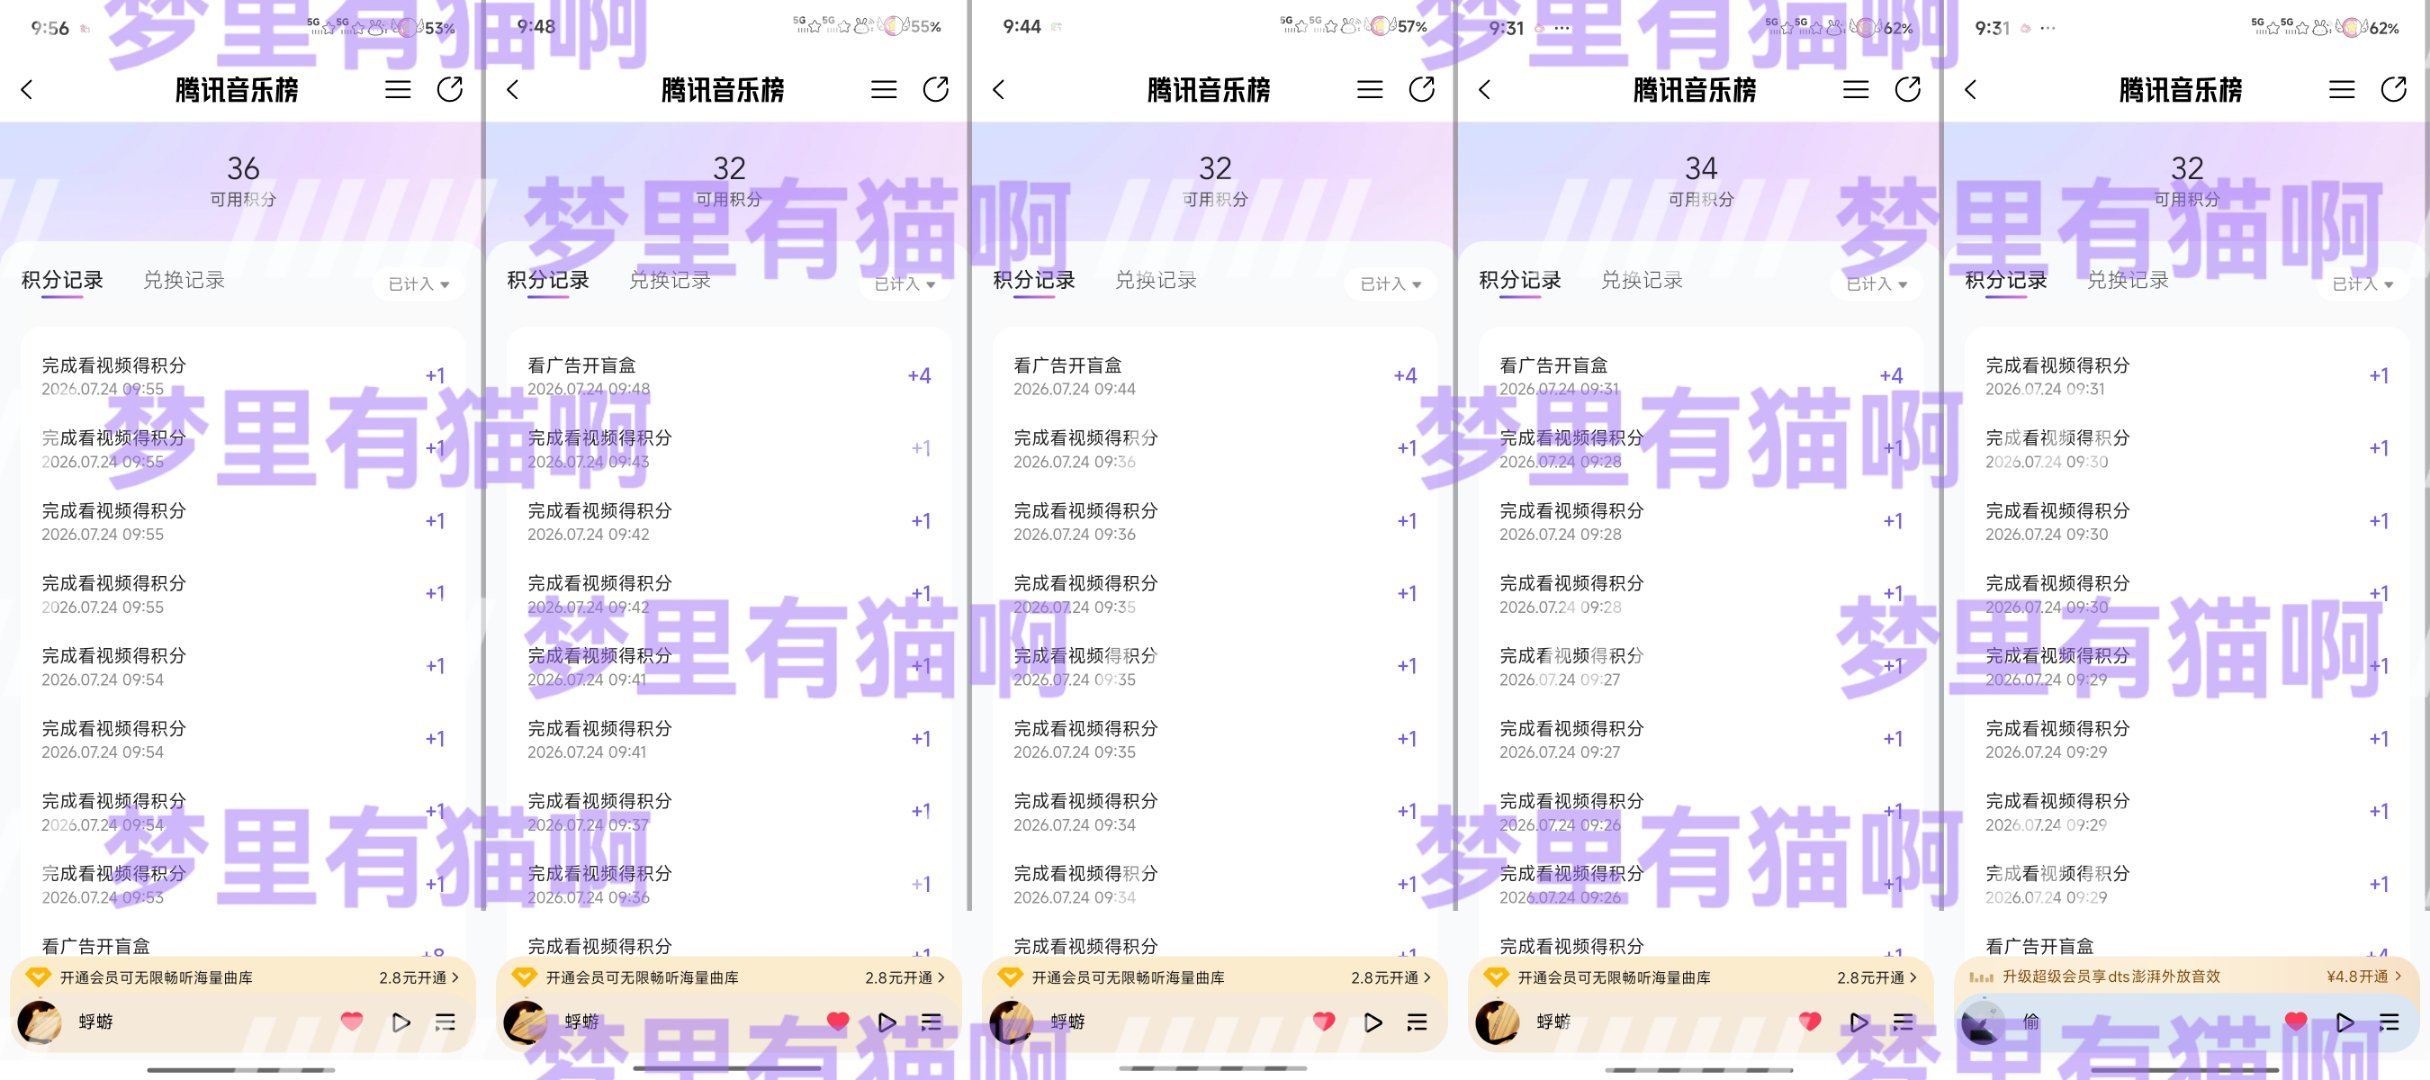
Task: Select 看广告开盲盒 09:31 record on the 34-point screen
Action: (1701, 376)
